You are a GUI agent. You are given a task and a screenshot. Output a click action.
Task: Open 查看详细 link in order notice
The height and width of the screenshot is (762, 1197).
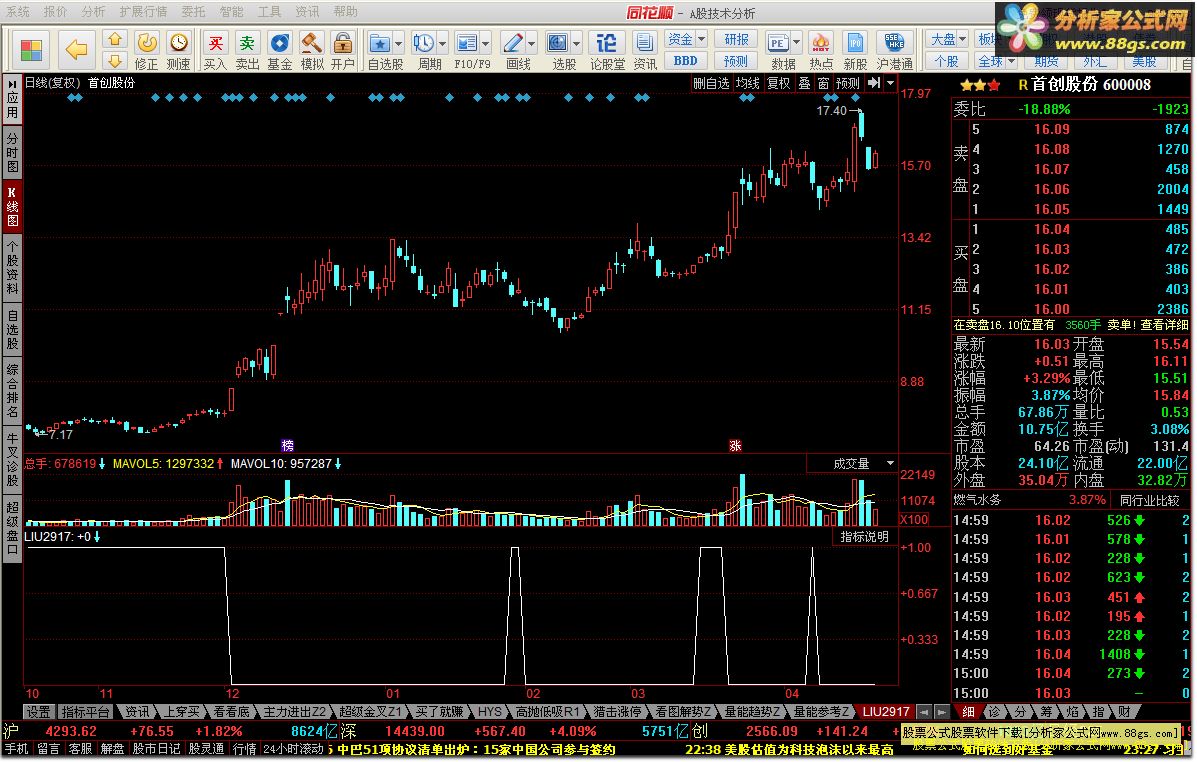coord(1164,324)
